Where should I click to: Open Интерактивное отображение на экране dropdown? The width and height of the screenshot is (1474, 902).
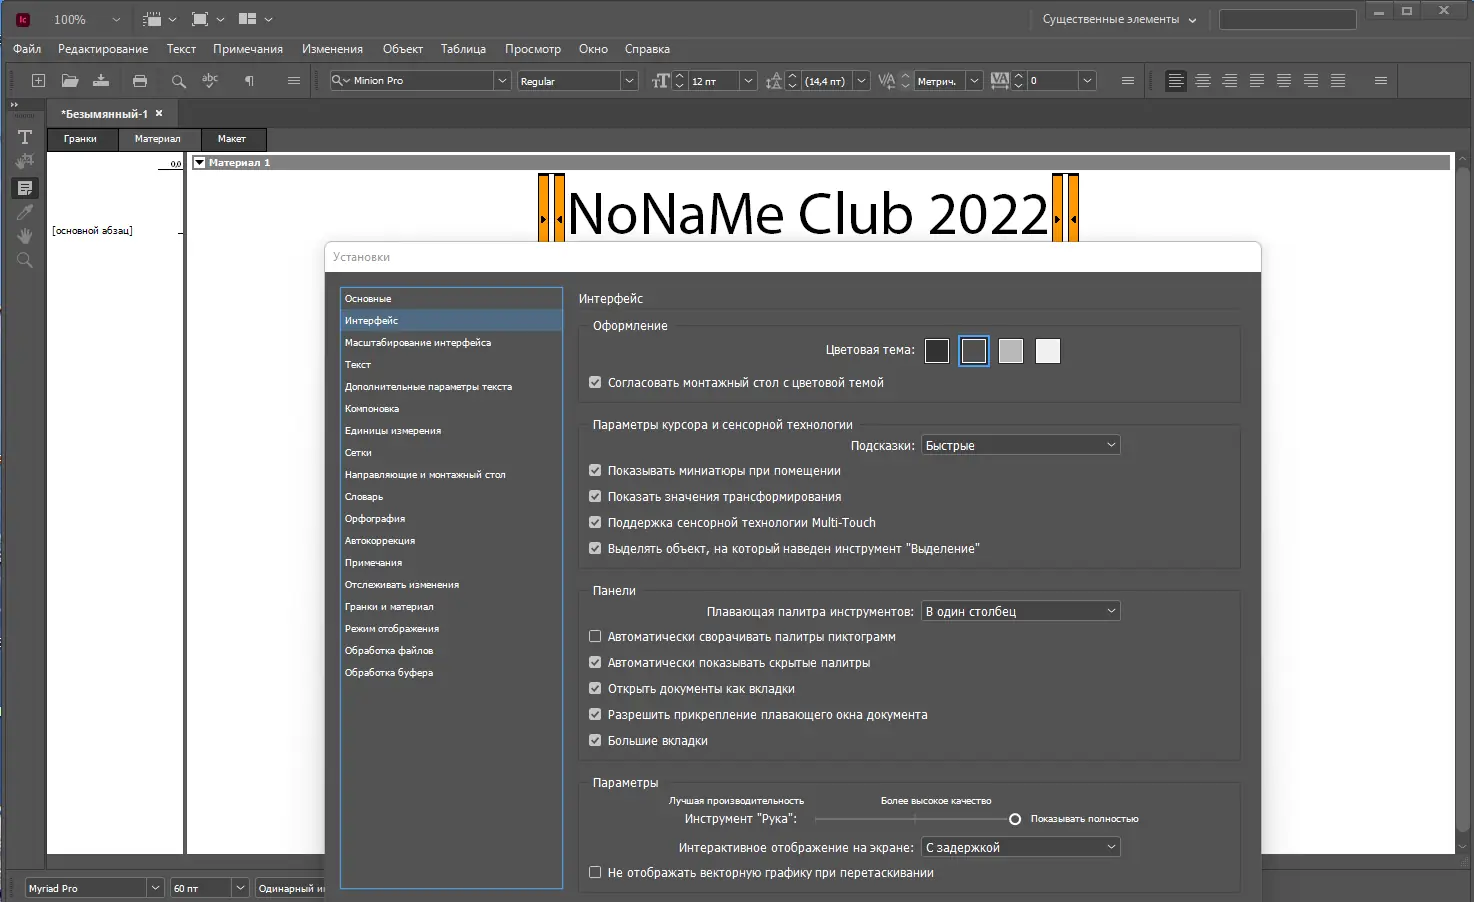1020,847
